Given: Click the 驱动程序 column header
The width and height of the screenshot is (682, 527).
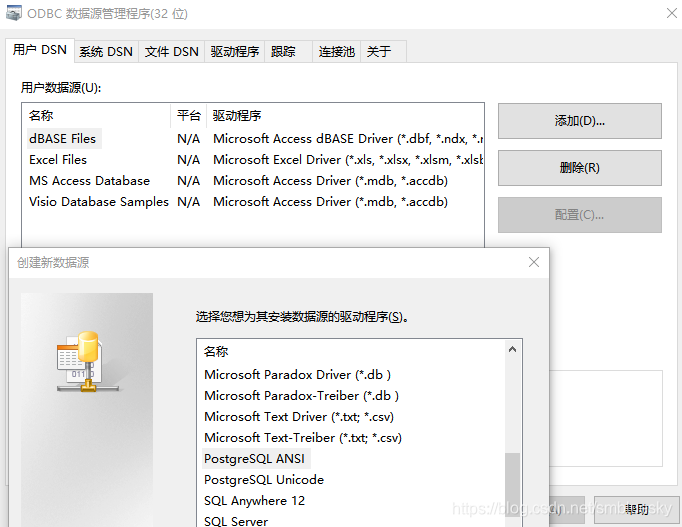Looking at the screenshot, I should 345,116.
